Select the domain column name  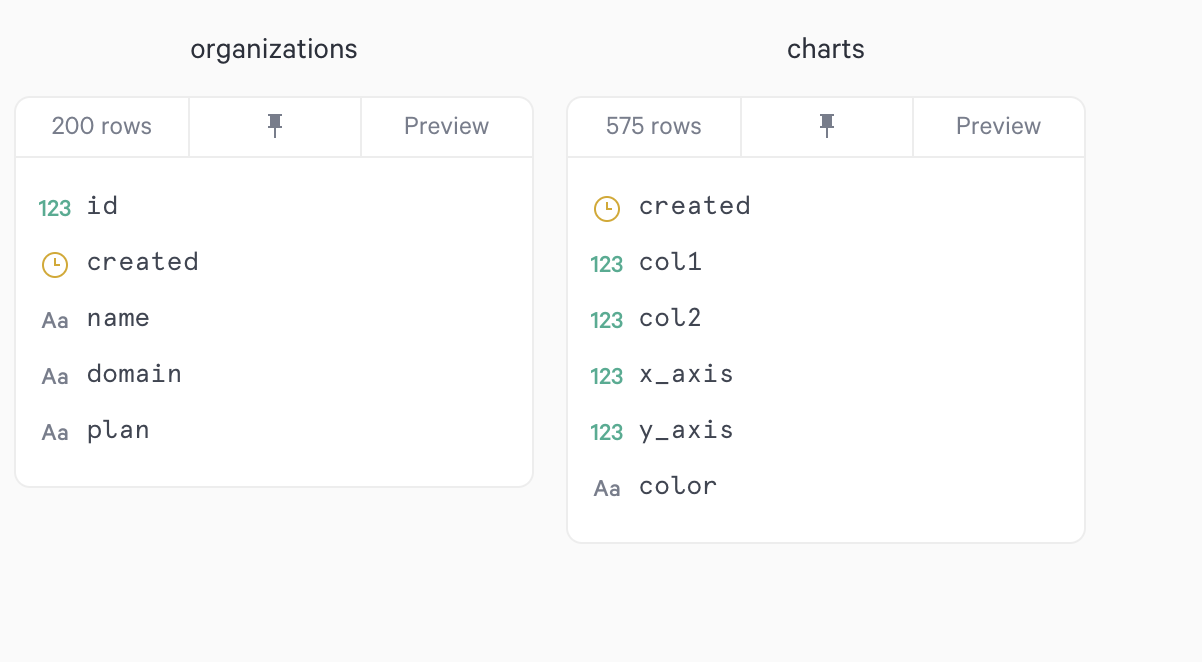134,375
